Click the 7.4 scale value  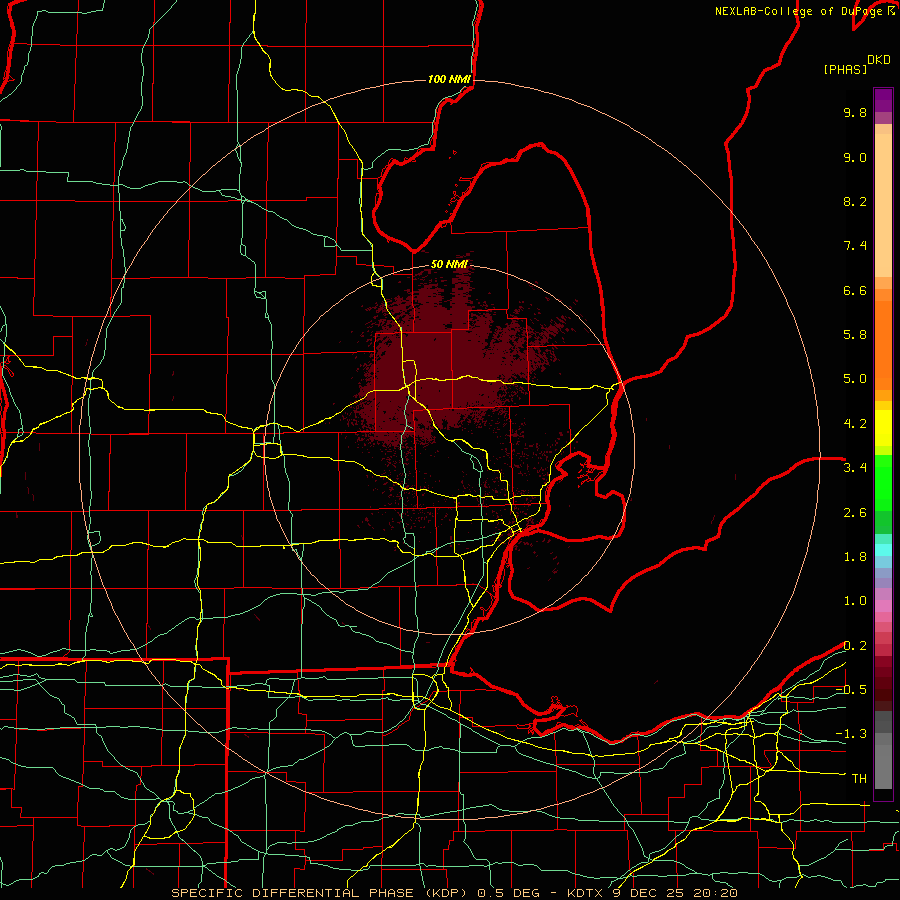[855, 246]
